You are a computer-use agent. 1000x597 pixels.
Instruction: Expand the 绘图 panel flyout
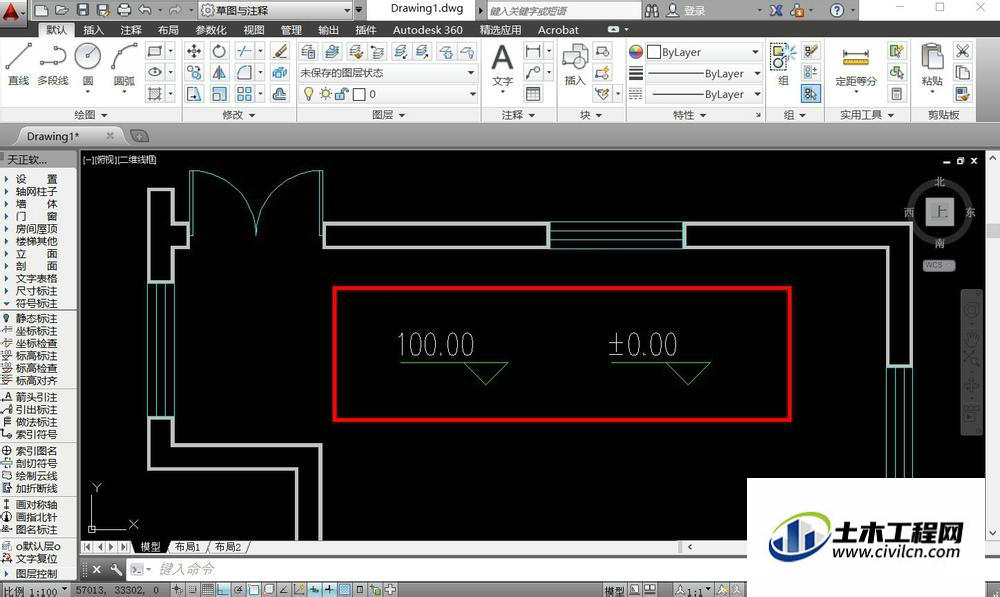(91, 115)
